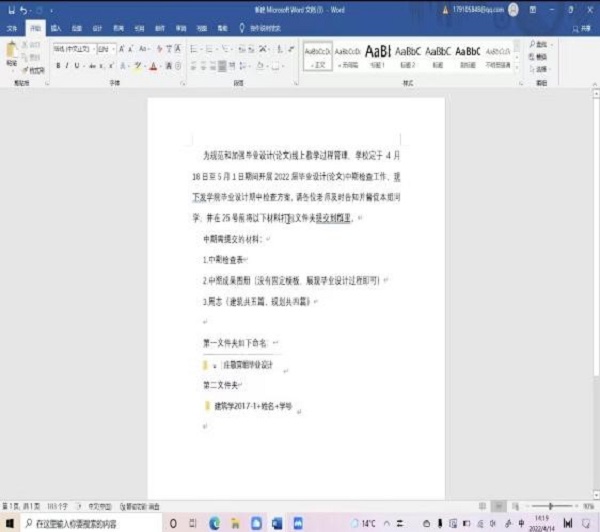Viewport: 600px width, 532px height.
Task: Click the bullet list icon
Action: tap(194, 47)
